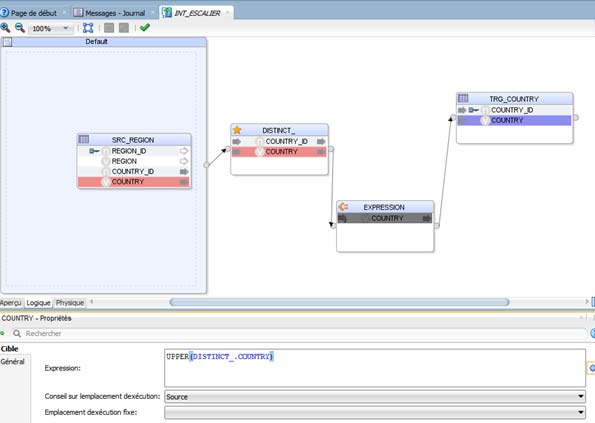The height and width of the screenshot is (423, 595).
Task: Open the Conseil sur l'emplacement d'exécution dropdown
Action: (375, 397)
